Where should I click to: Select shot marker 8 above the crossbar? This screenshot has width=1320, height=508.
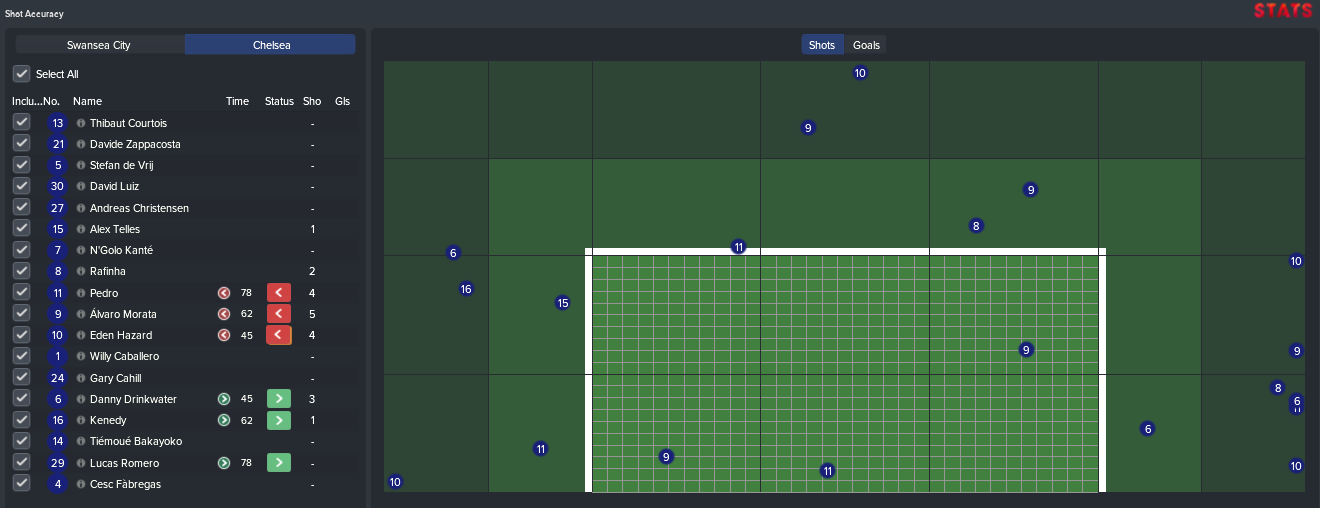tap(976, 226)
